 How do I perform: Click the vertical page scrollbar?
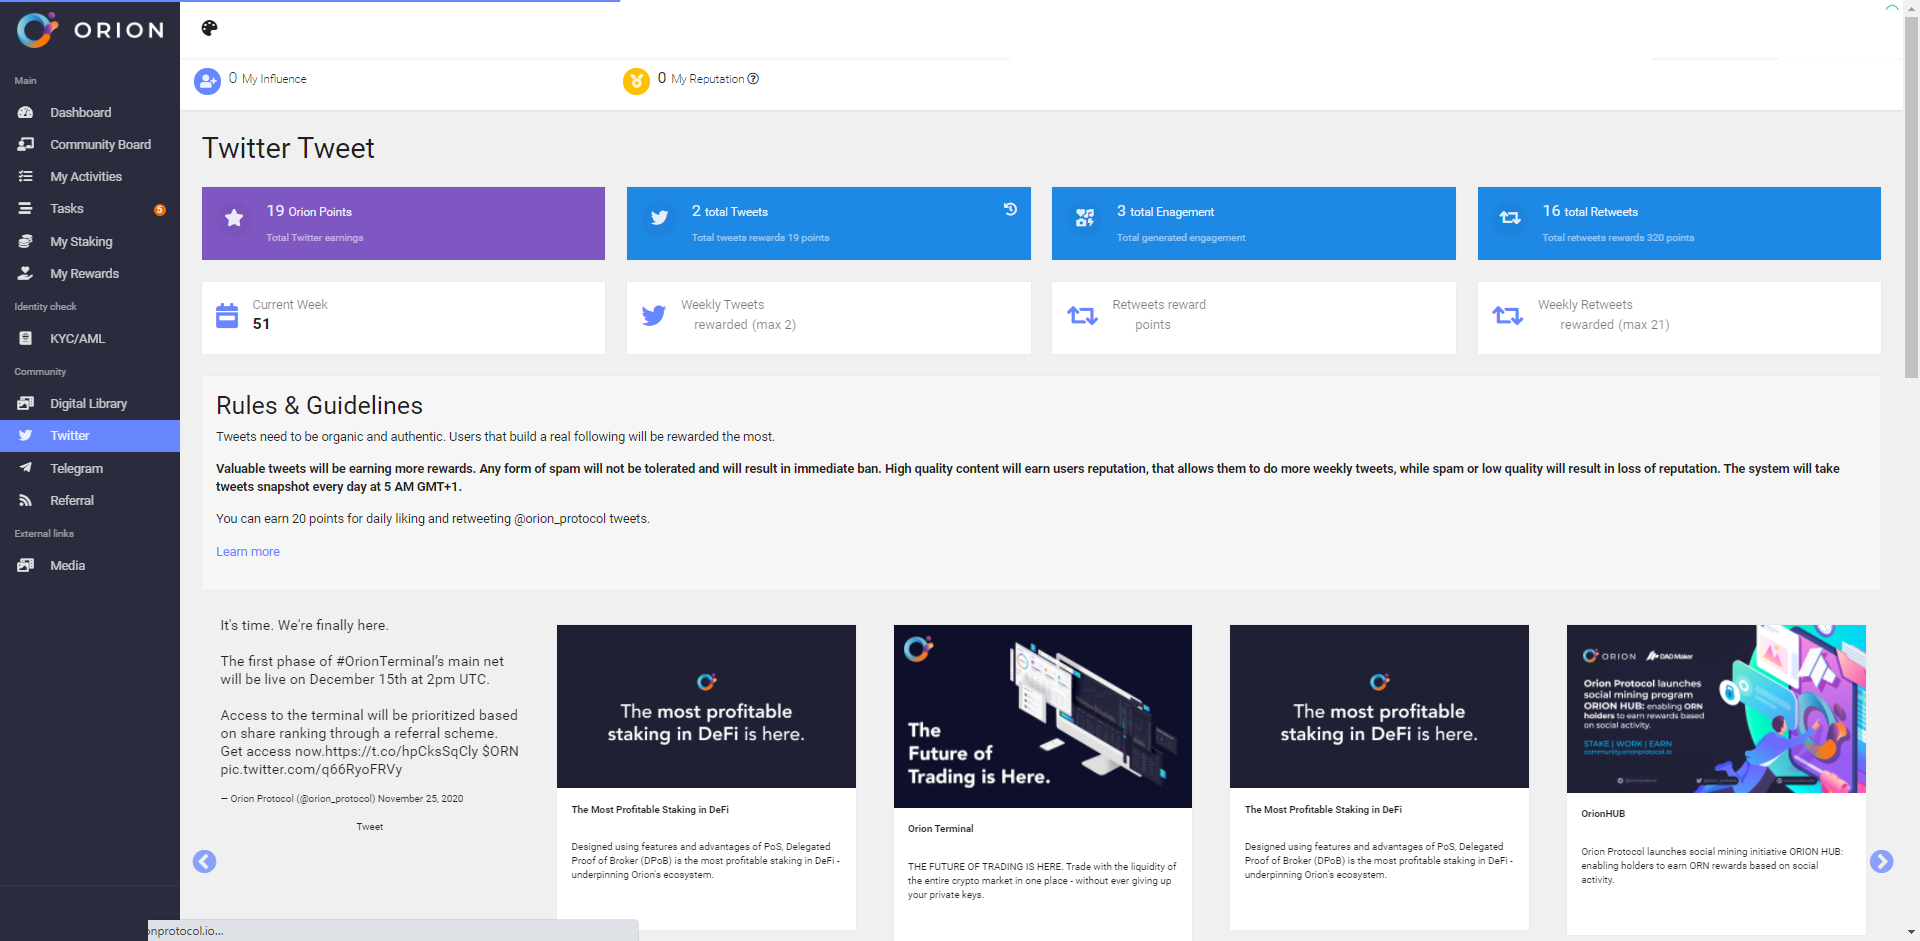(x=1911, y=200)
